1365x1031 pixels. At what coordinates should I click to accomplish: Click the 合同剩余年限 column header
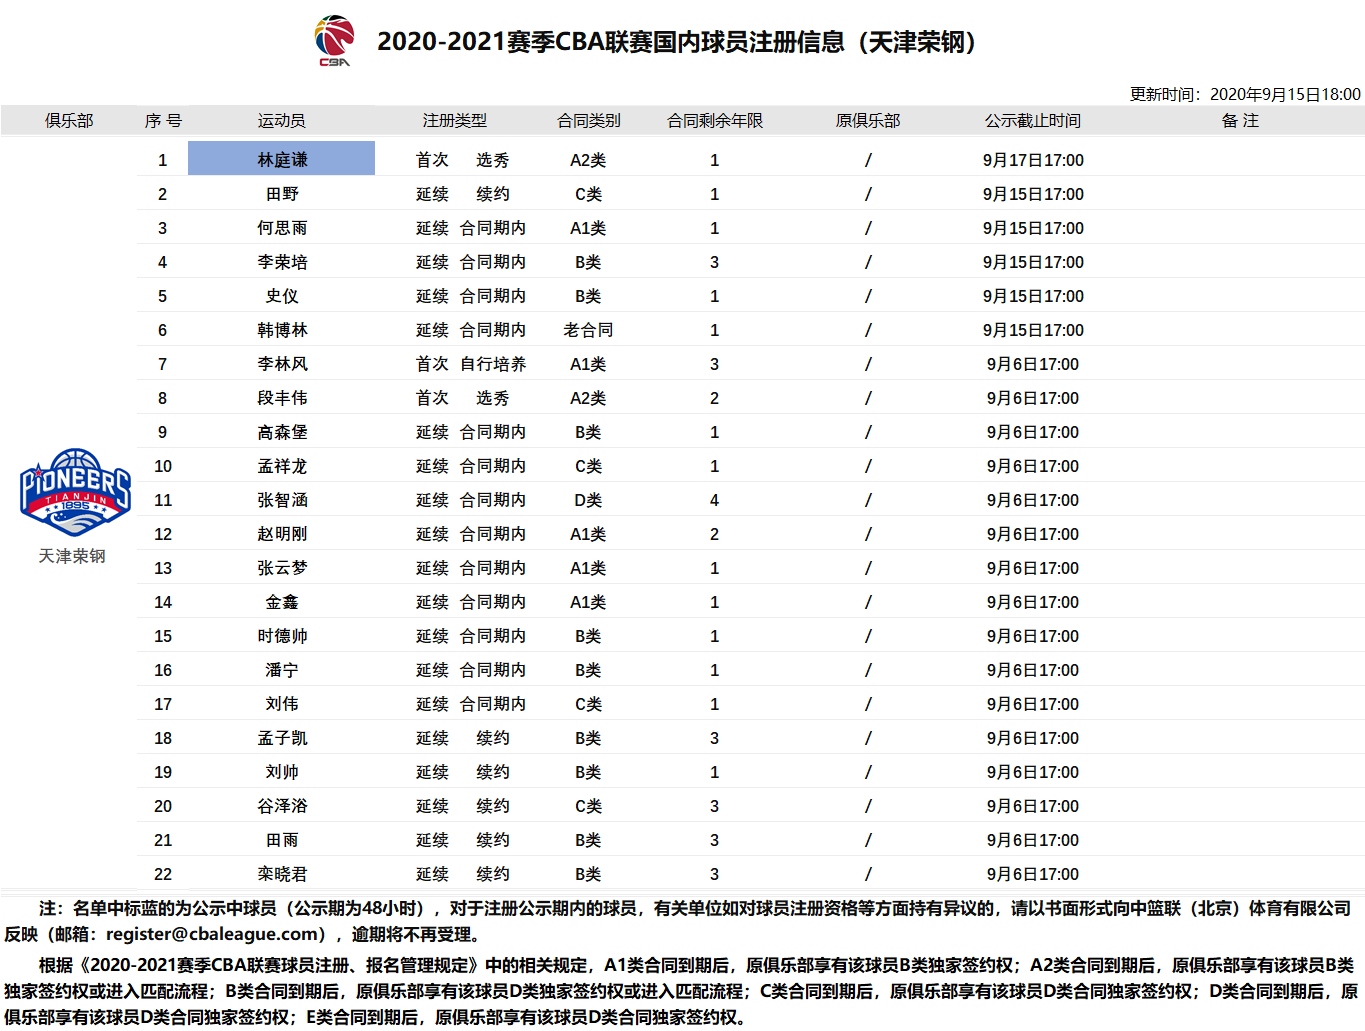coord(715,121)
